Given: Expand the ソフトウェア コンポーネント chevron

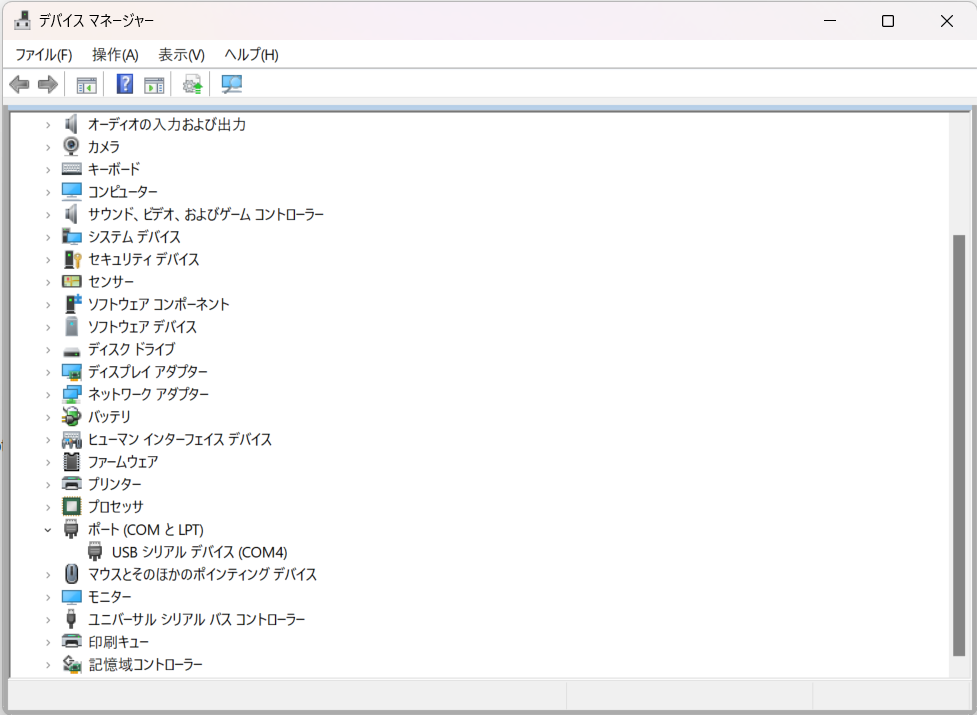Looking at the screenshot, I should coord(48,305).
